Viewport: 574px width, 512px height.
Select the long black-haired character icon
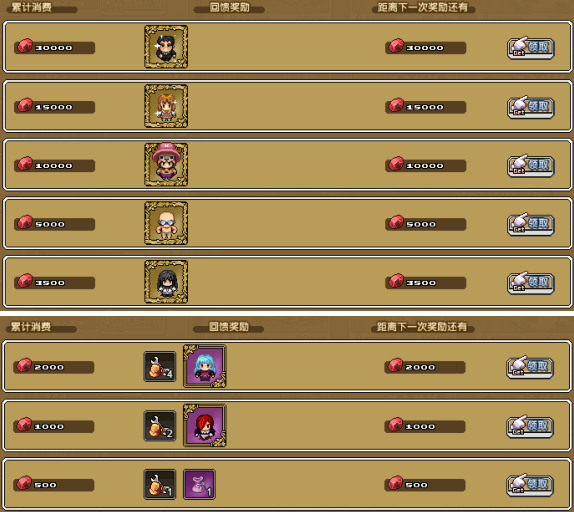tap(166, 282)
